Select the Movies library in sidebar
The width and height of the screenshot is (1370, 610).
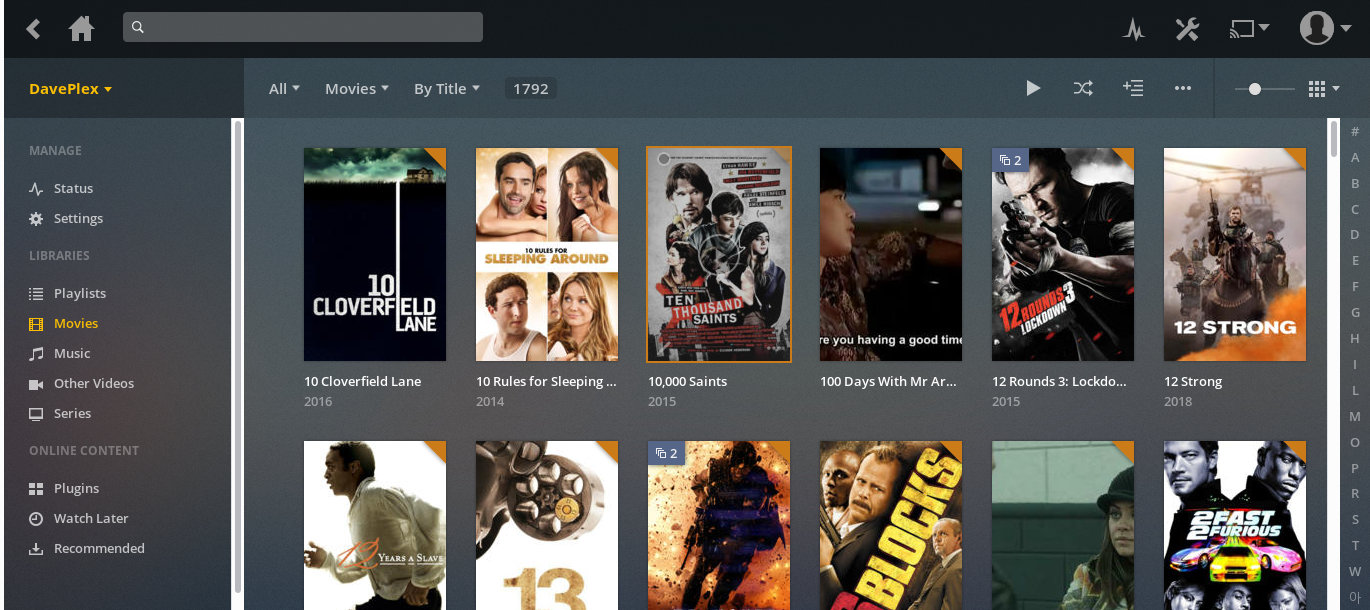click(76, 323)
